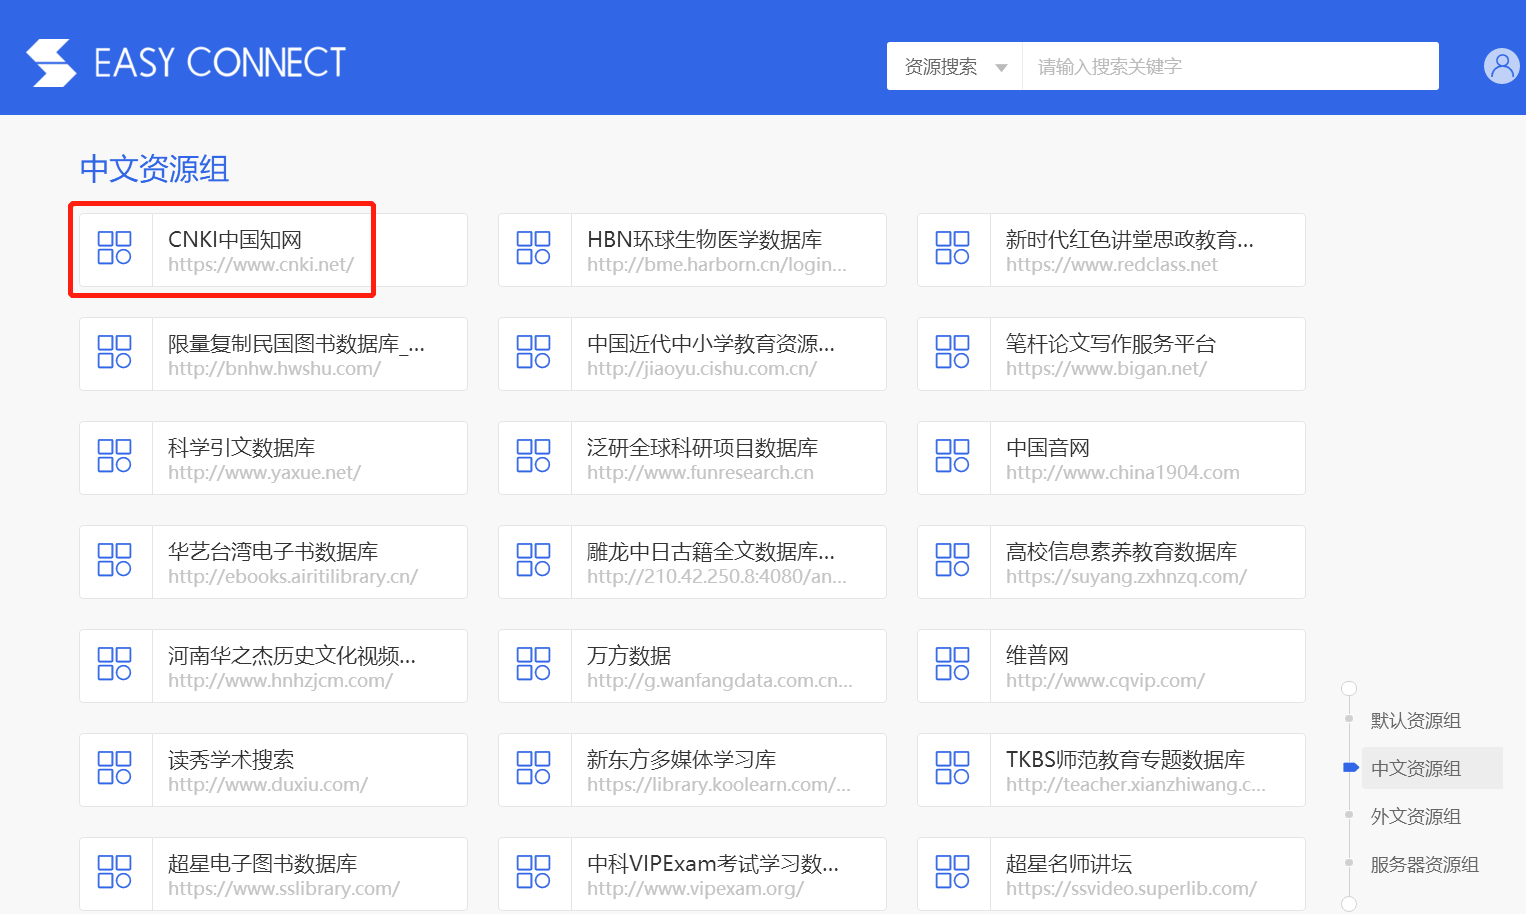Open HBN环球生物医学数据库 resource
This screenshot has height=914, width=1526.
(704, 240)
